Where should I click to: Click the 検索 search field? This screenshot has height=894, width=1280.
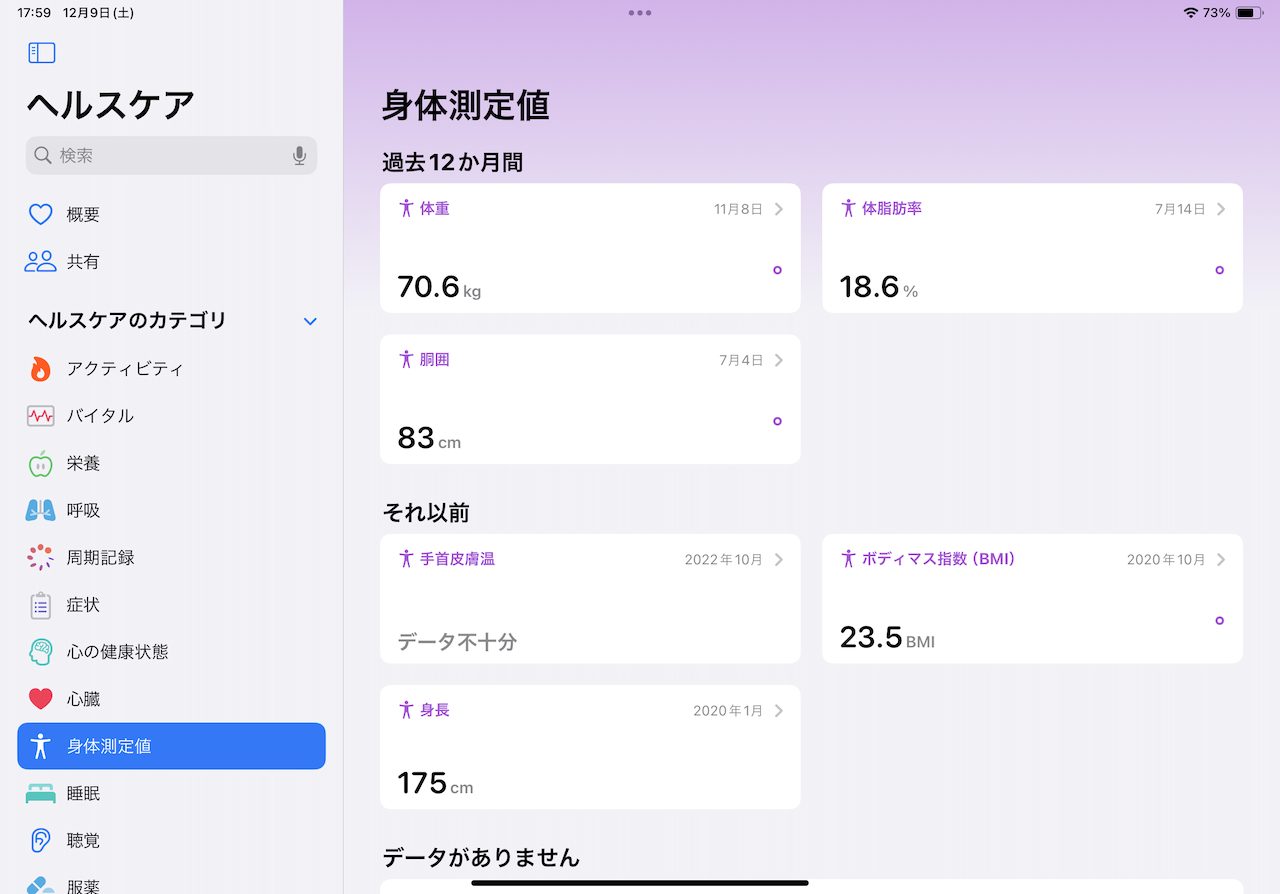click(x=171, y=156)
